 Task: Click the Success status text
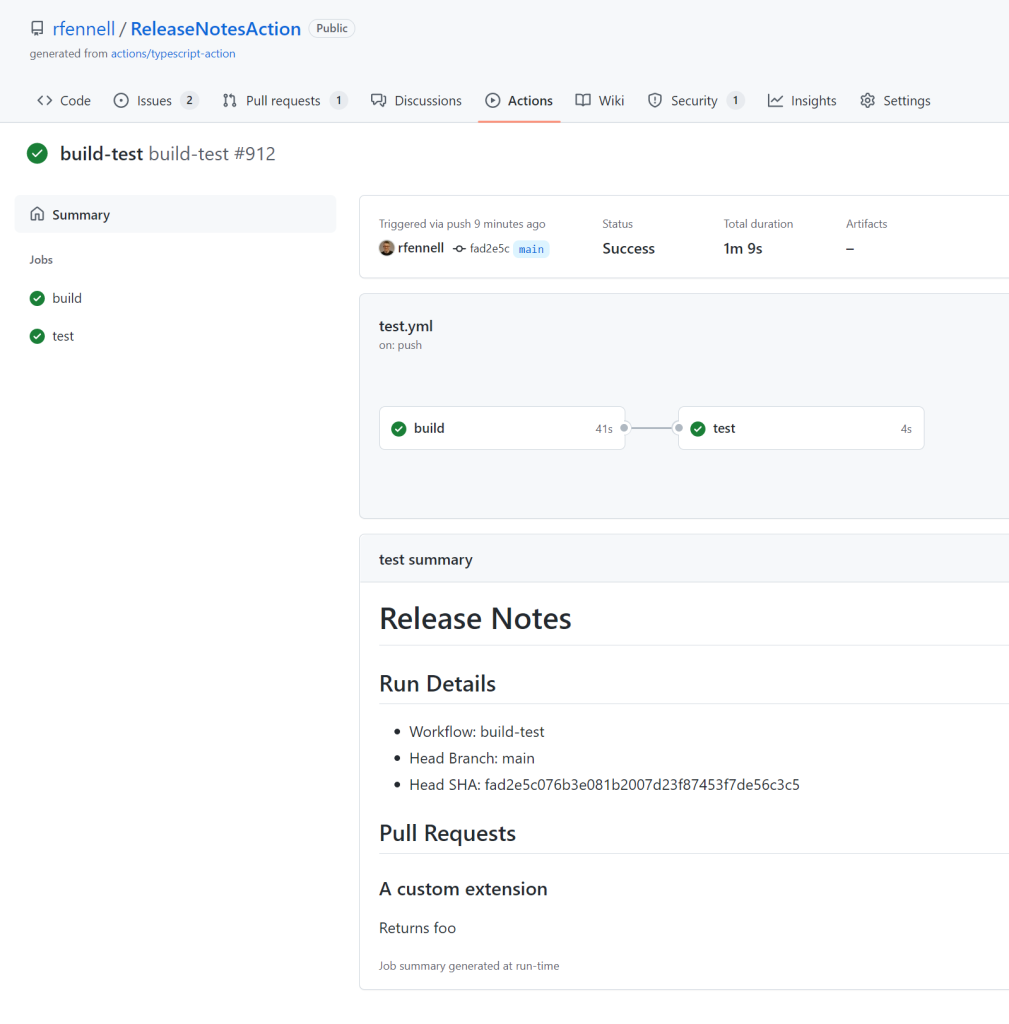(x=628, y=249)
